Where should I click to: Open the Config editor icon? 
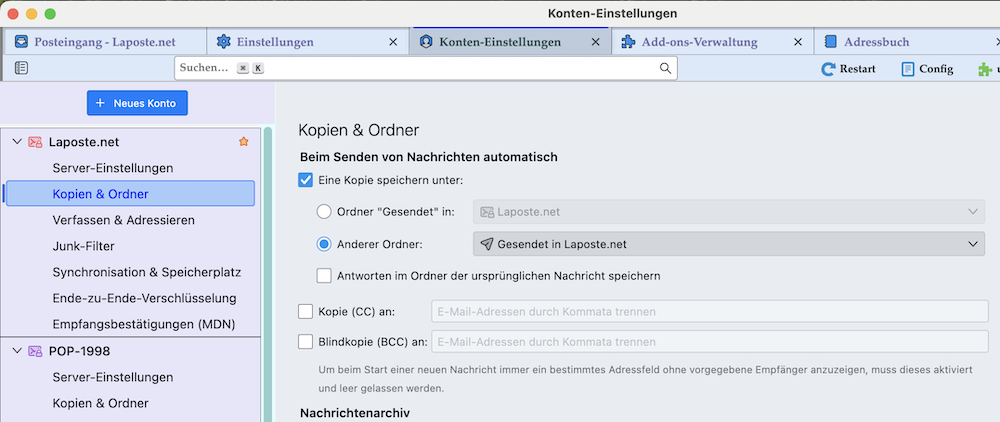point(908,69)
